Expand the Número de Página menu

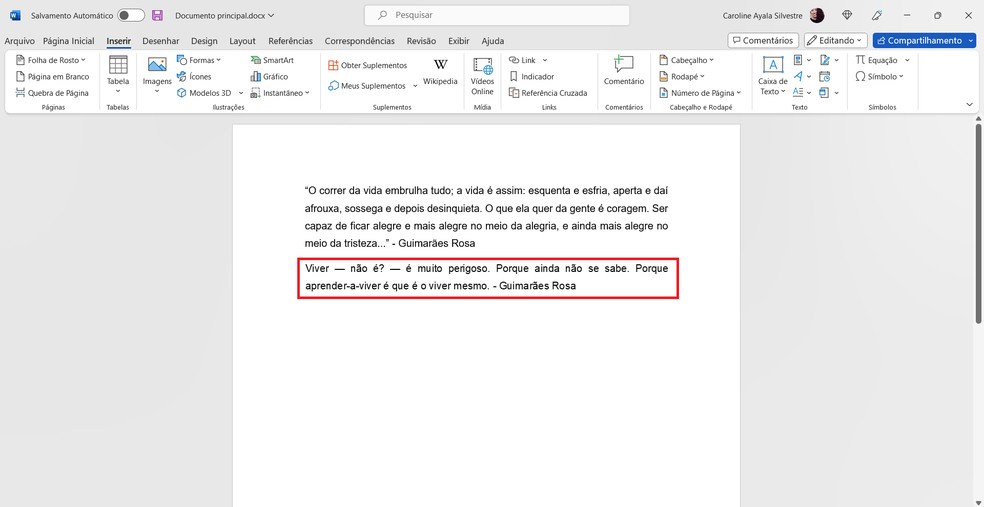click(x=703, y=93)
